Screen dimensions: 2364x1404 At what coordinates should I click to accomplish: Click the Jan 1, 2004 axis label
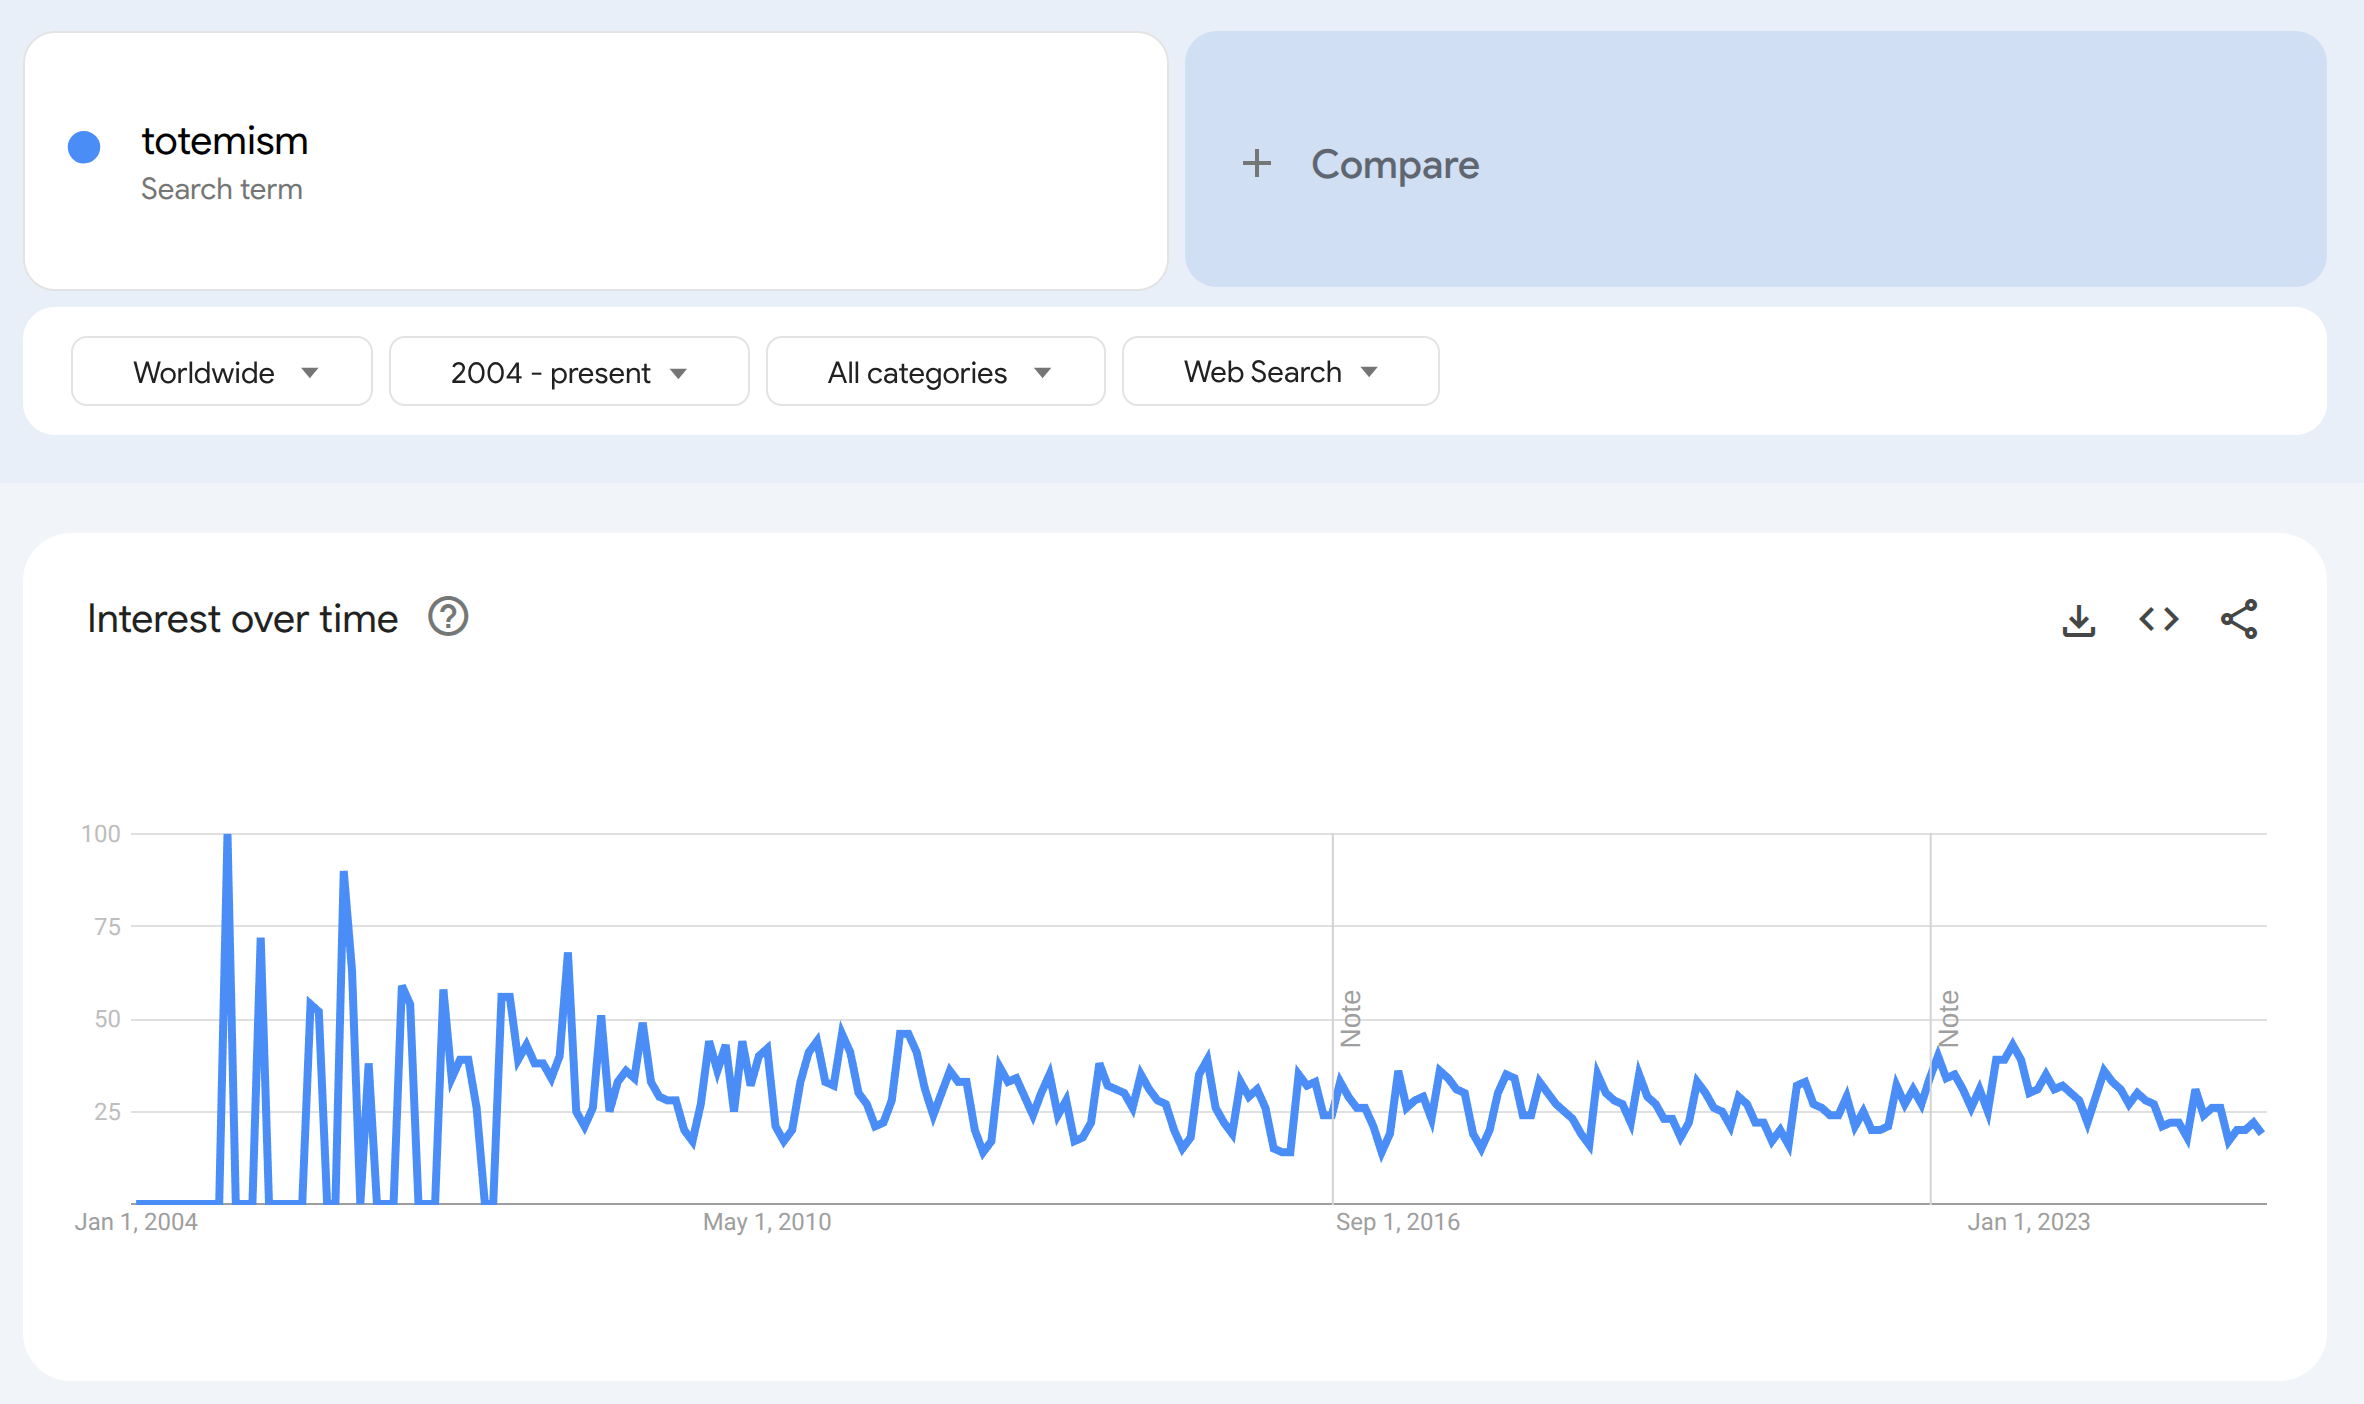[x=136, y=1222]
